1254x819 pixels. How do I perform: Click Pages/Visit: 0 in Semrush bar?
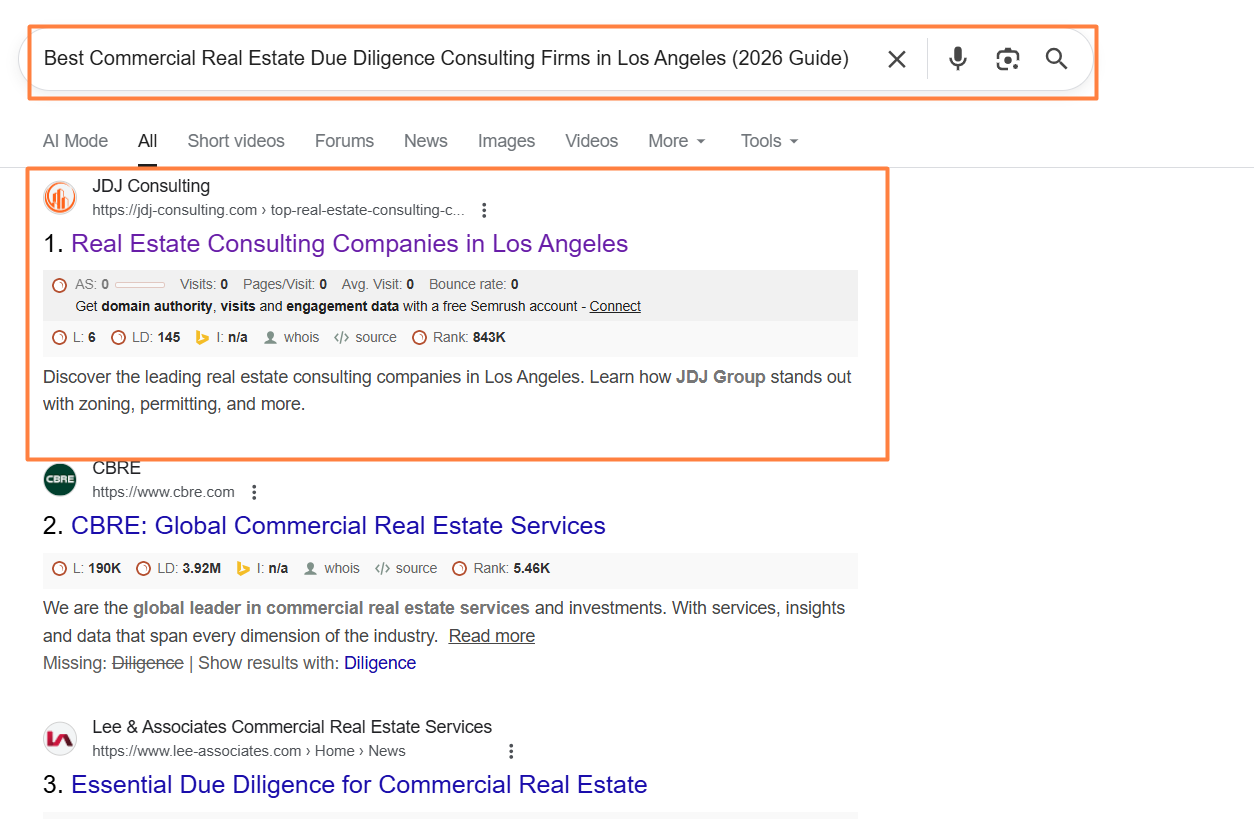285,285
